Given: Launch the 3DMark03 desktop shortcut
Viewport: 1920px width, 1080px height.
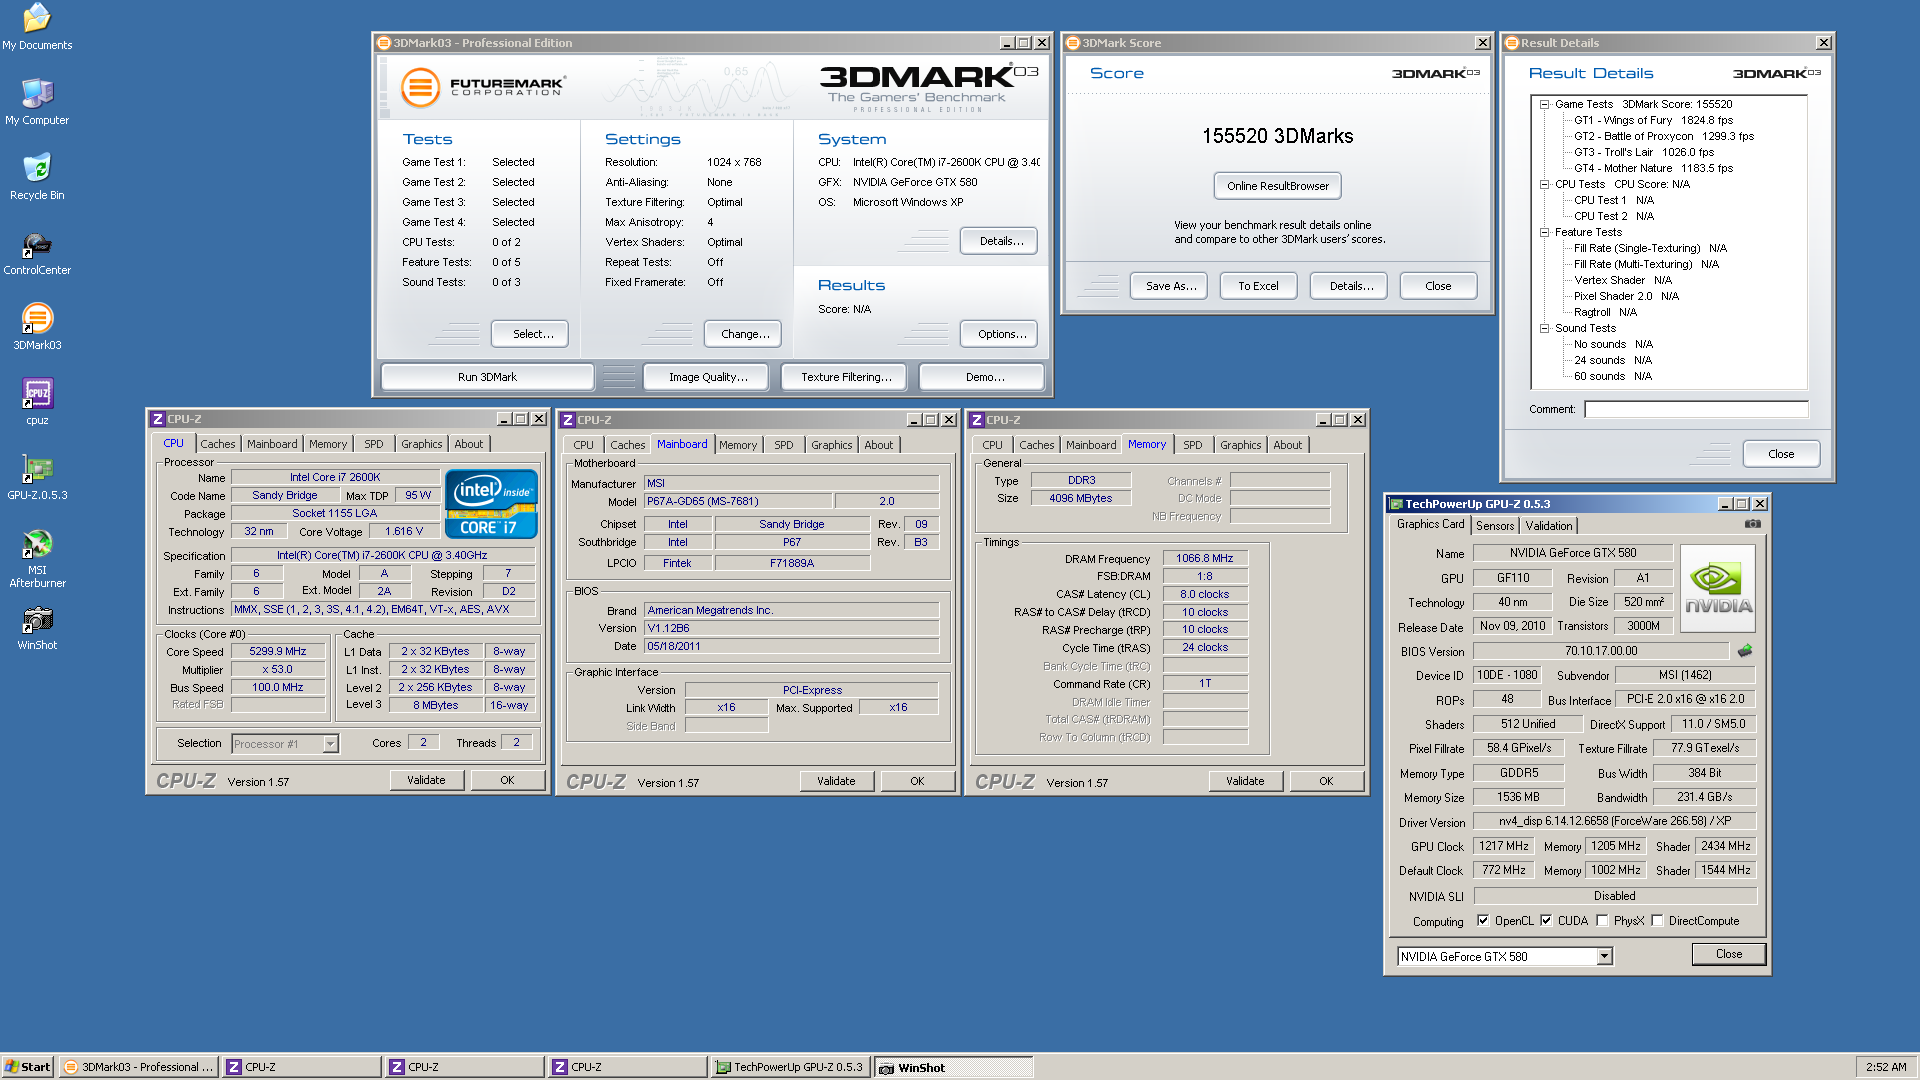Looking at the screenshot, I should (x=37, y=327).
